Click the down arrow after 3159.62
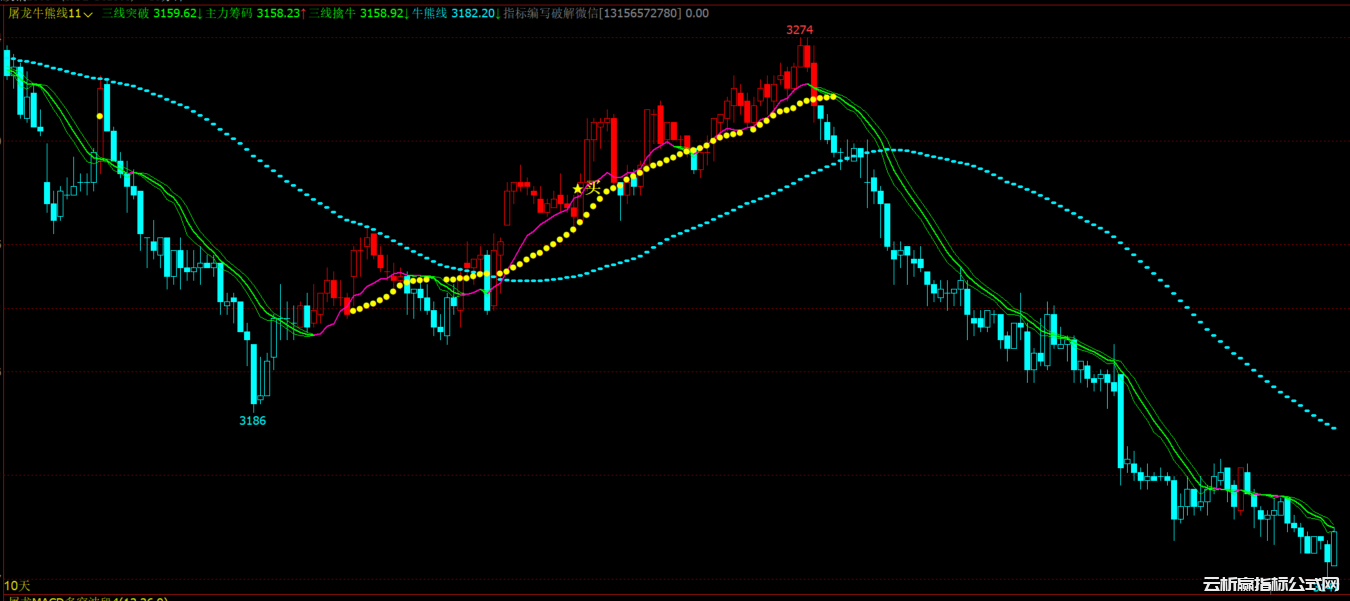The width and height of the screenshot is (1350, 601). [x=200, y=14]
